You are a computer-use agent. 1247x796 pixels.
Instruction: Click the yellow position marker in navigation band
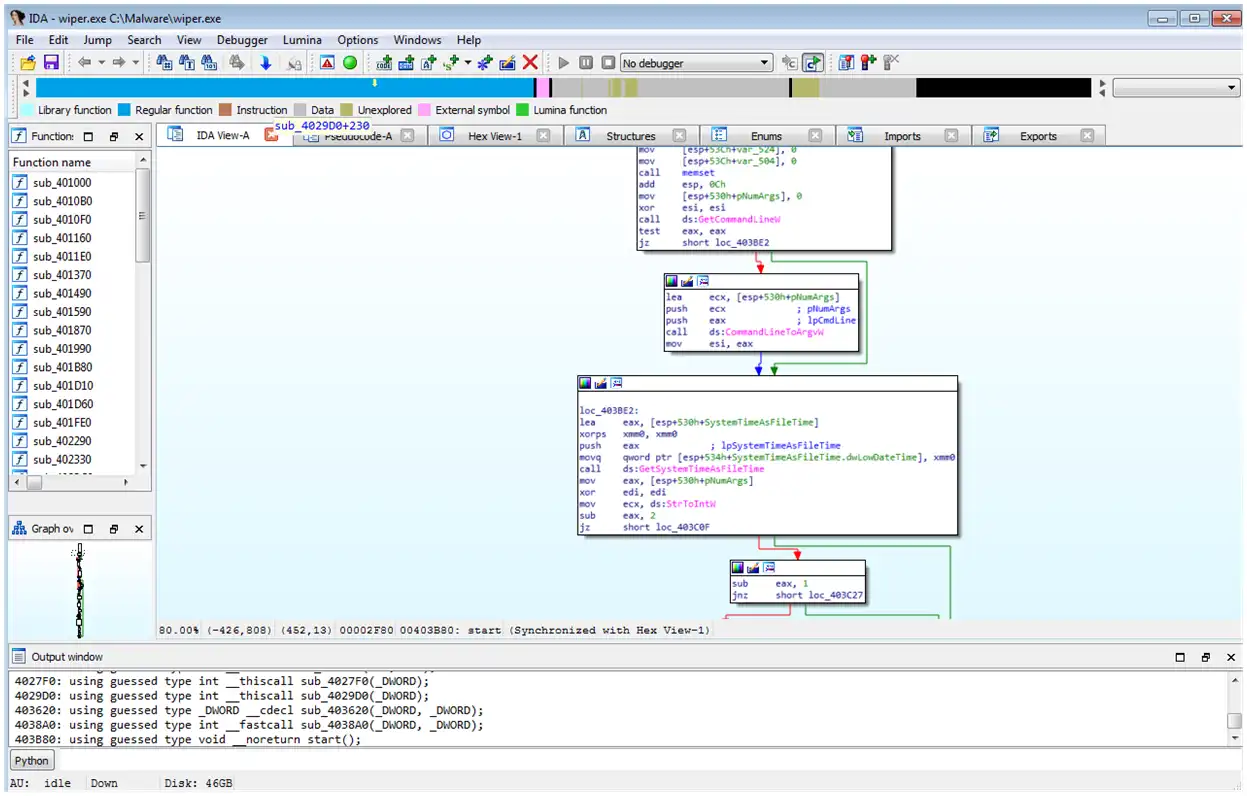[375, 83]
